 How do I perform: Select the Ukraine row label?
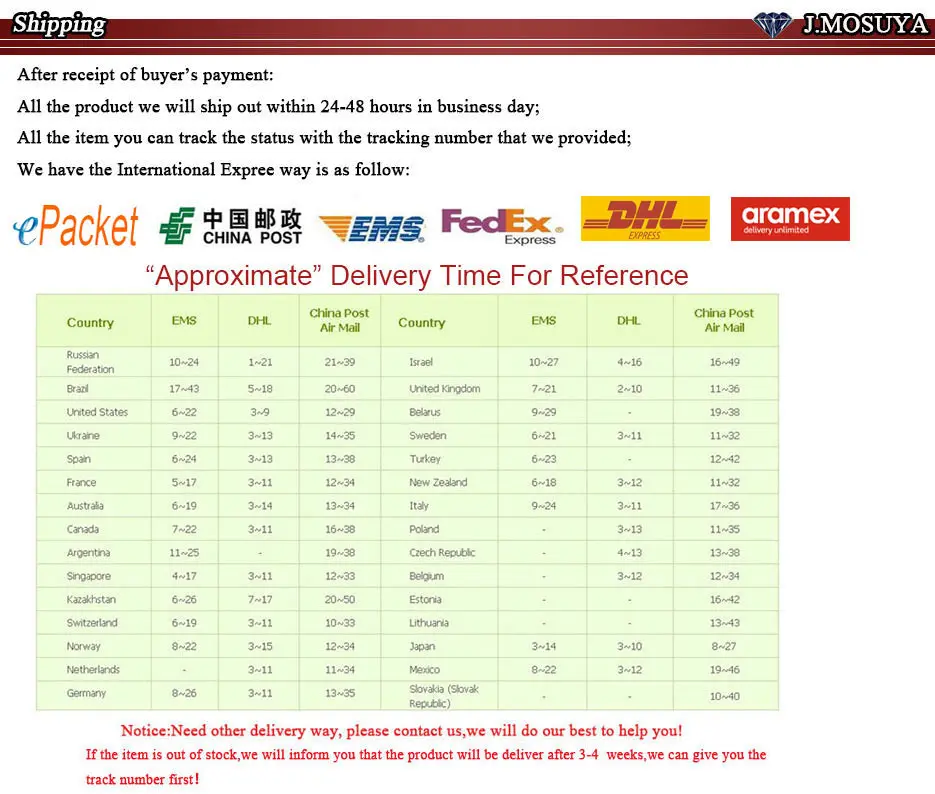pyautogui.click(x=83, y=435)
